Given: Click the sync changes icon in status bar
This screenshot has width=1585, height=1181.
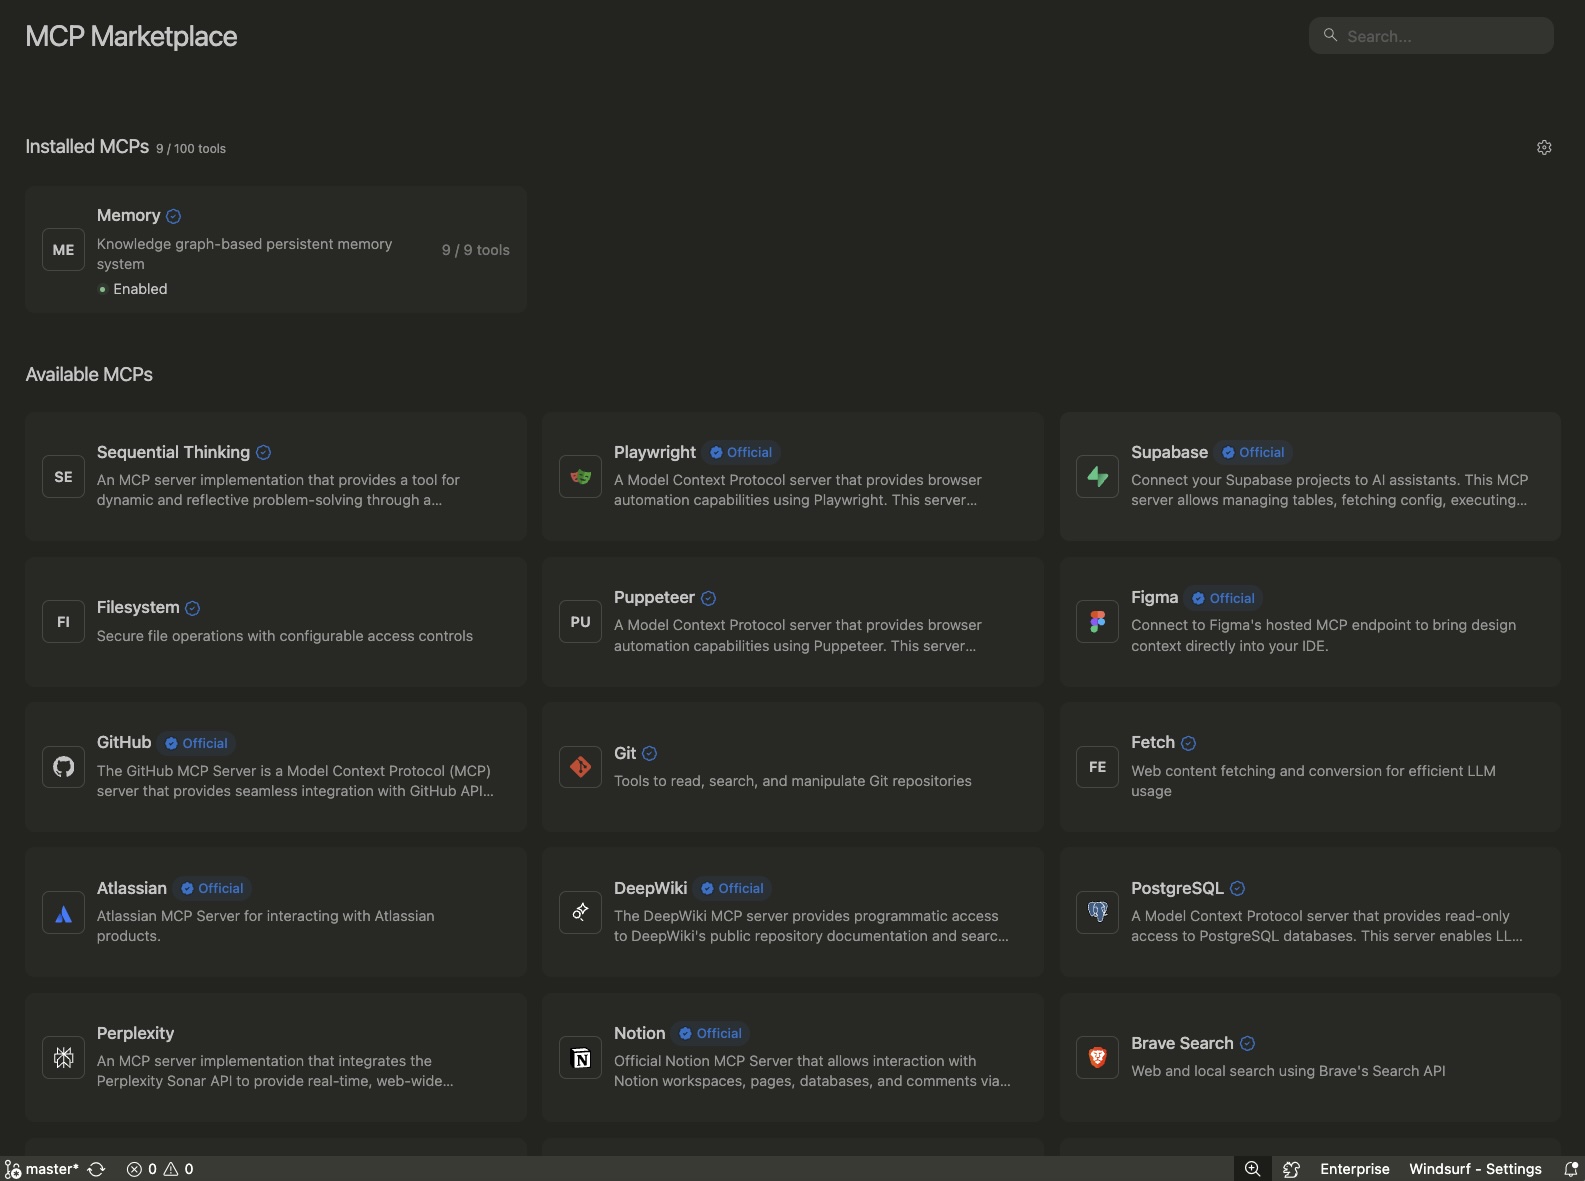Looking at the screenshot, I should tap(96, 1169).
